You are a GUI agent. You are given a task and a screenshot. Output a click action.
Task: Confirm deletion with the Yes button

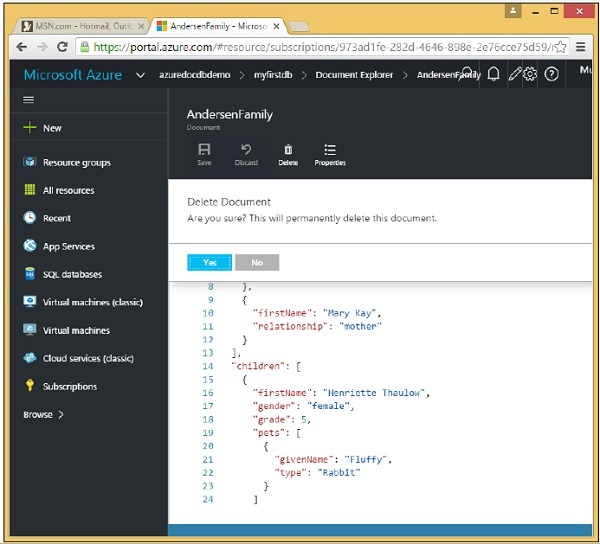[209, 262]
